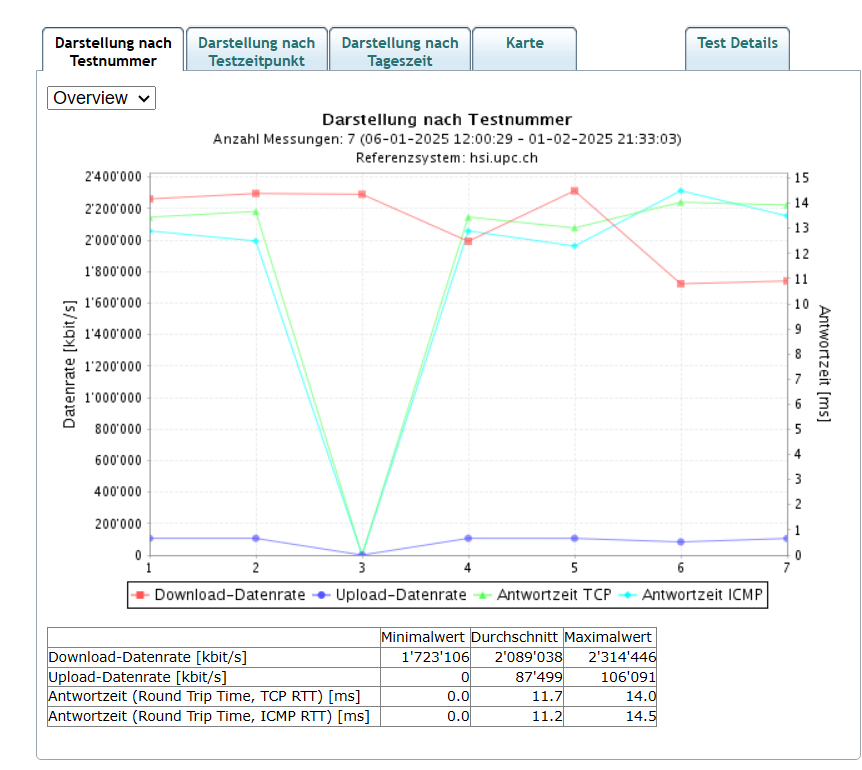Pick the red download point at test 6
The image size is (862, 770).
(x=681, y=284)
